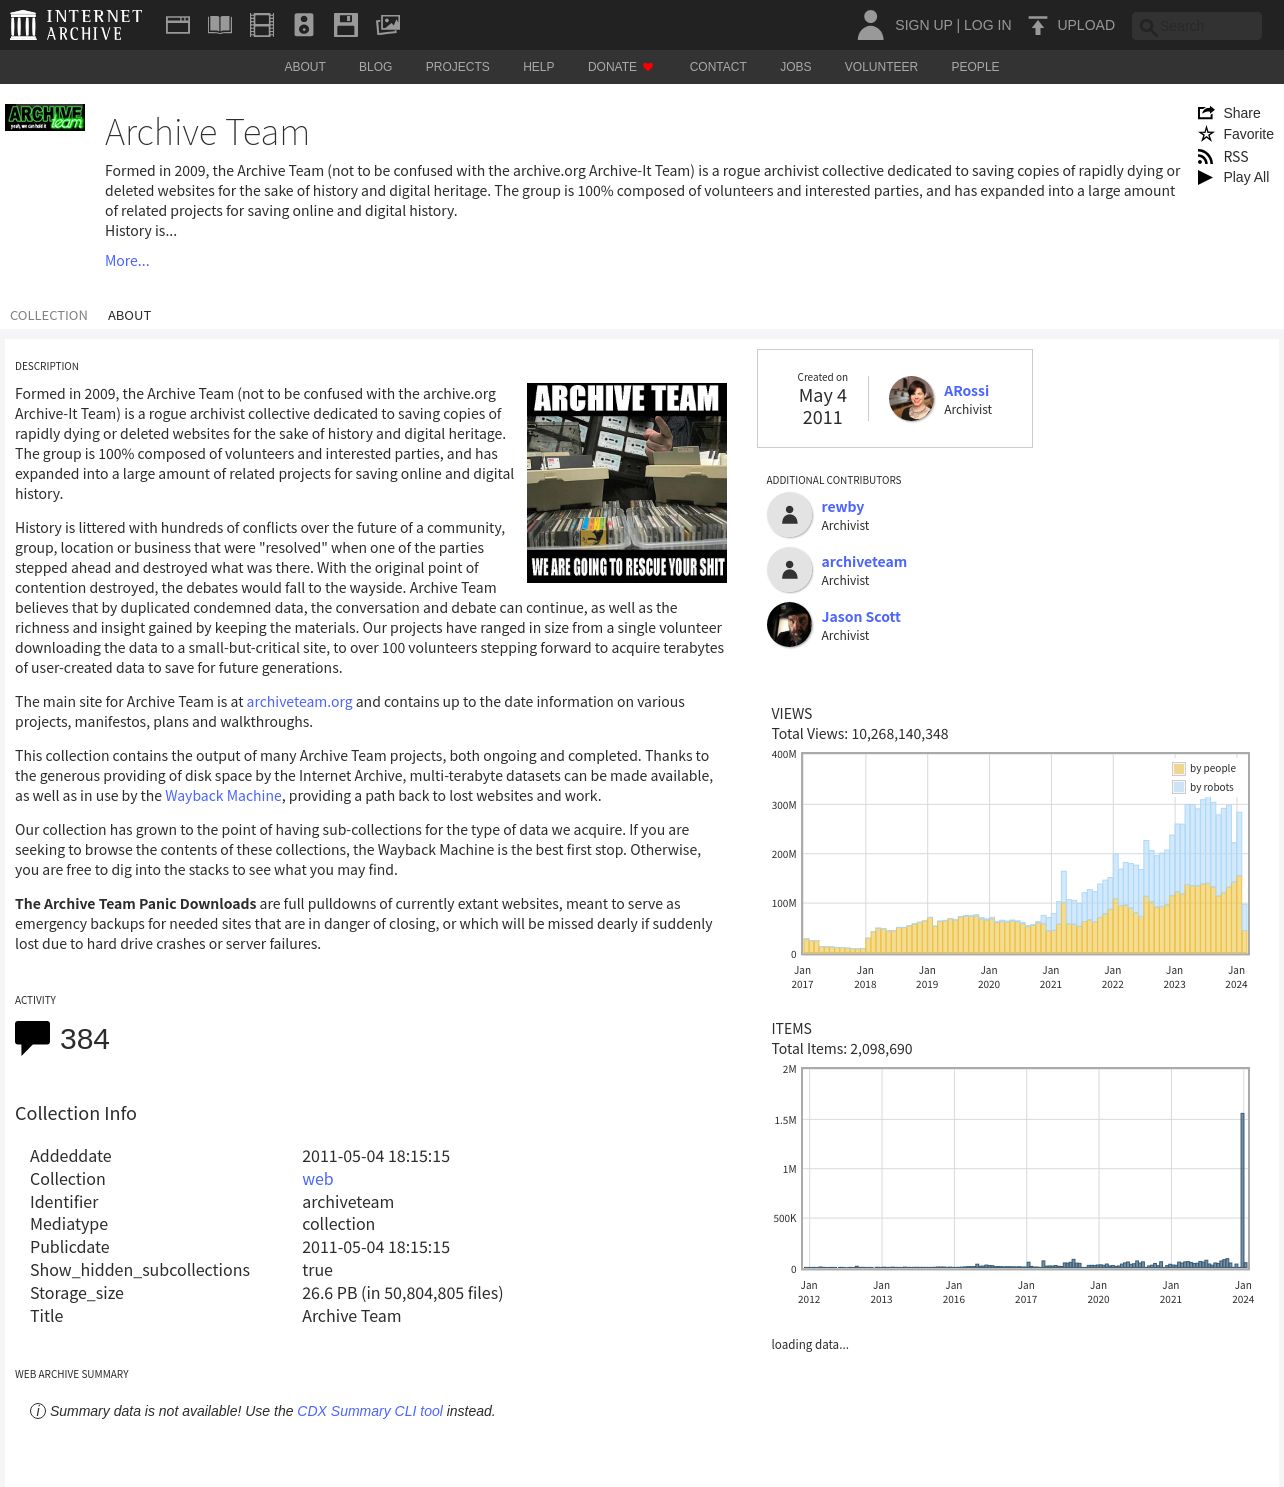The width and height of the screenshot is (1284, 1487).
Task: Open the ABOUT menu item
Action: (x=305, y=67)
